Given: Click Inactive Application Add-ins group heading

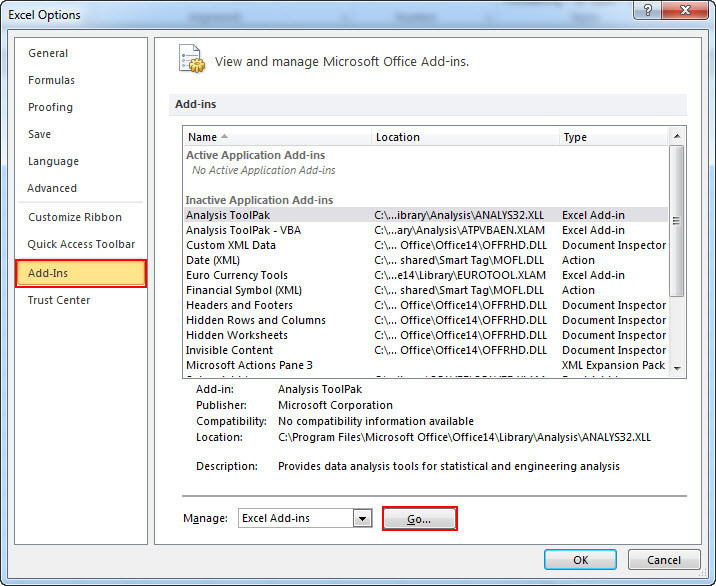Looking at the screenshot, I should pyautogui.click(x=259, y=200).
